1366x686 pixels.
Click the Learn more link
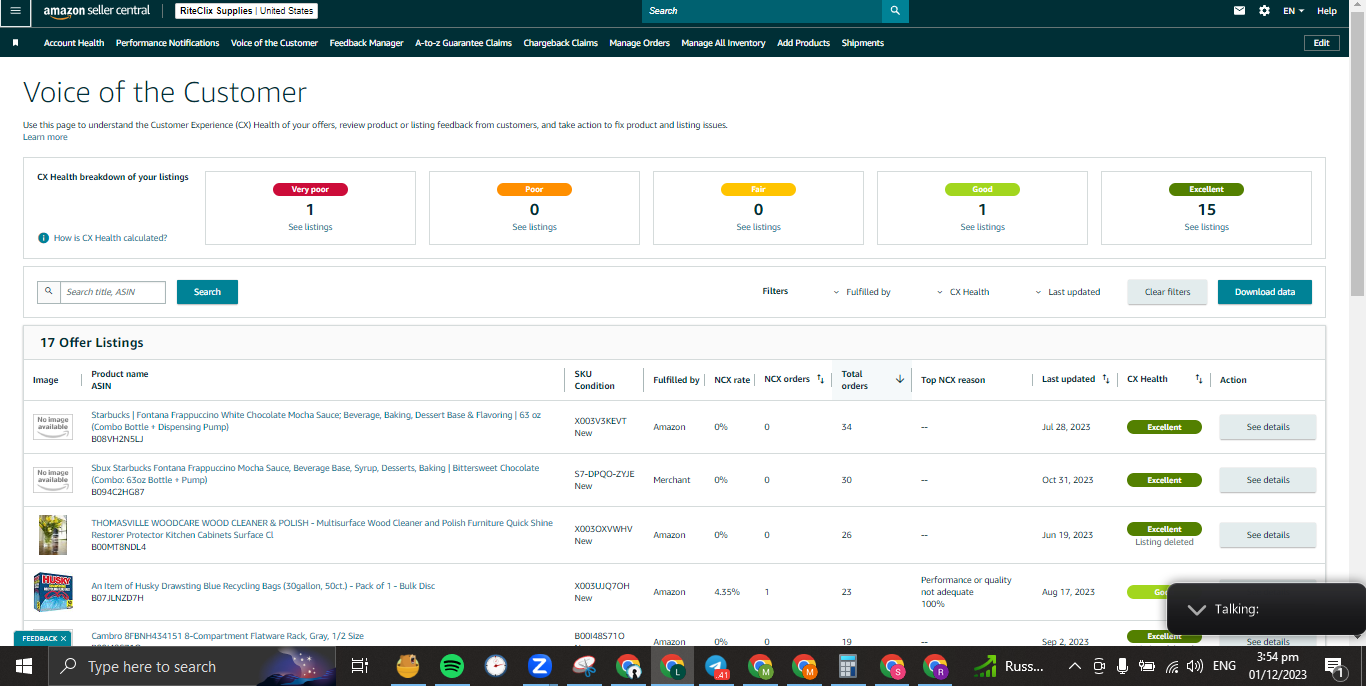45,137
